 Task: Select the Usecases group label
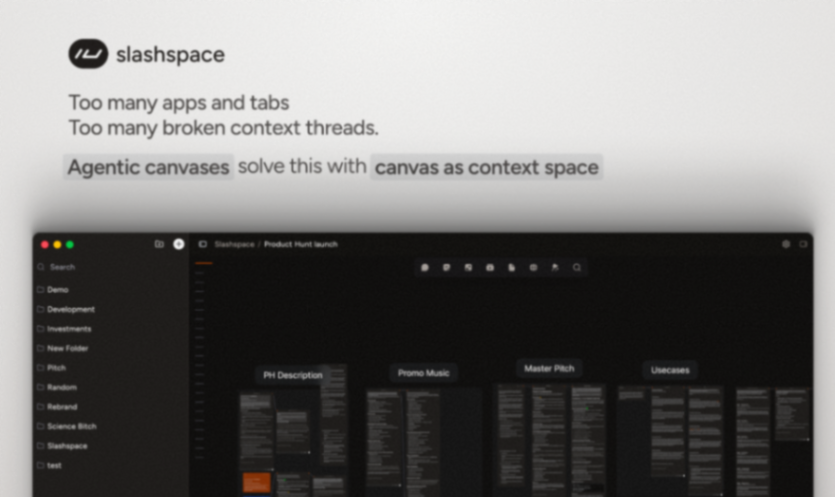(x=670, y=370)
